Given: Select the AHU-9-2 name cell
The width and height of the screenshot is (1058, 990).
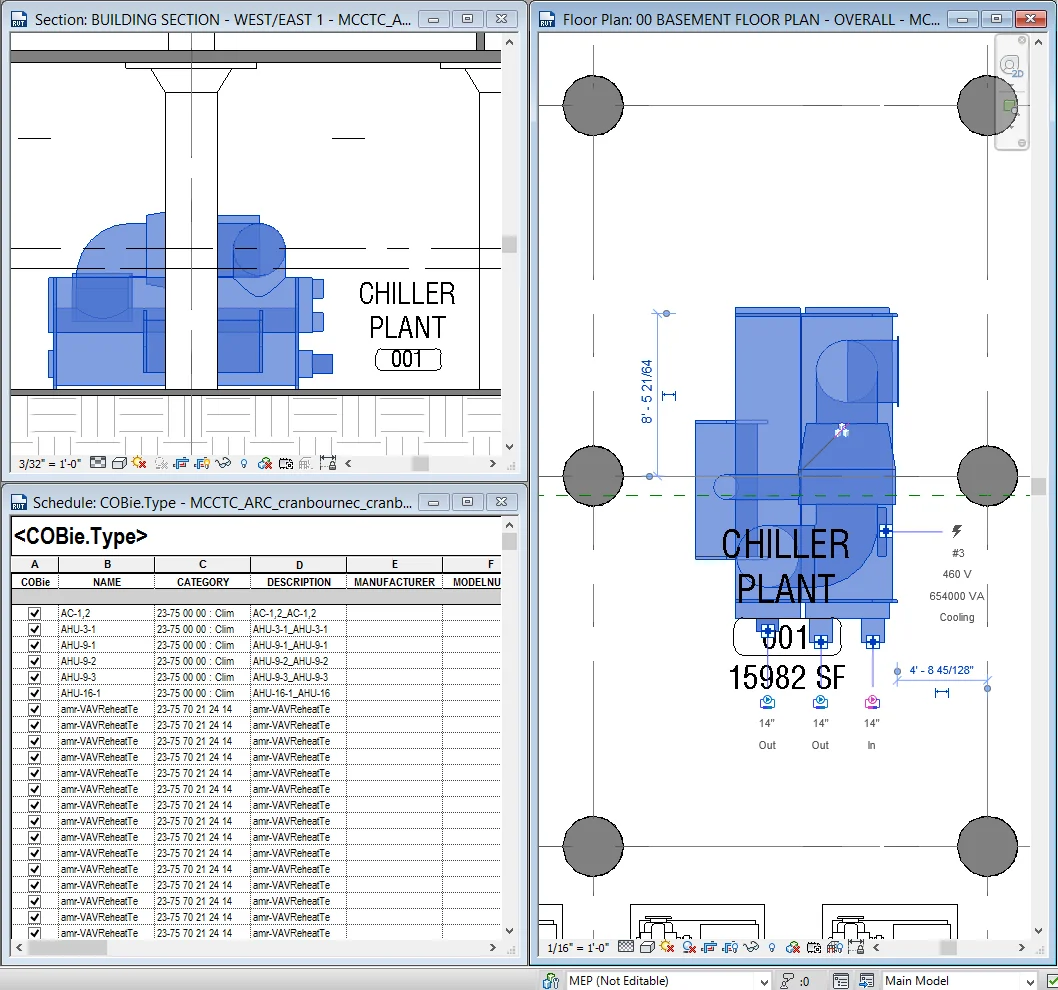Looking at the screenshot, I should click(x=107, y=661).
